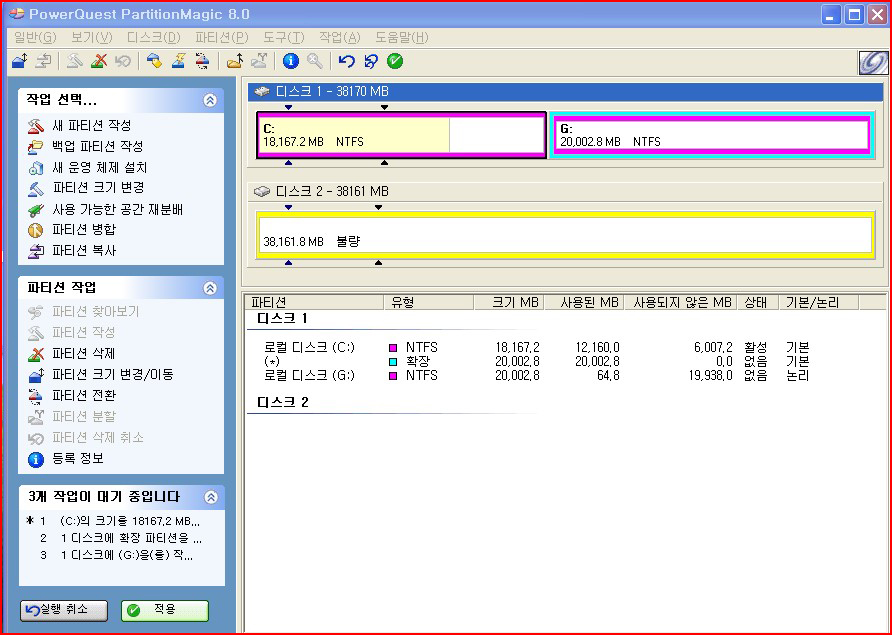892x635 pixels.
Task: Select pending operation 3 (G:) 작성
Action: (x=117, y=555)
